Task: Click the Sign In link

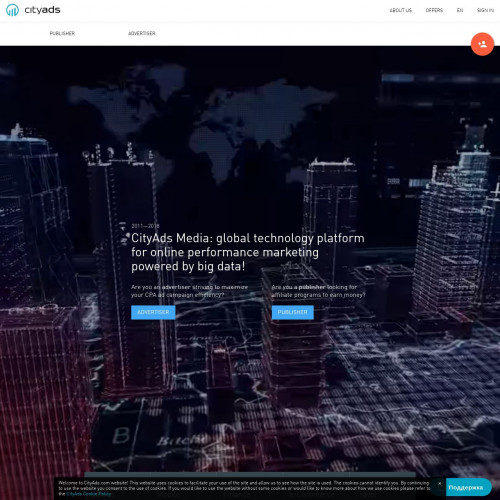Action: coord(485,10)
